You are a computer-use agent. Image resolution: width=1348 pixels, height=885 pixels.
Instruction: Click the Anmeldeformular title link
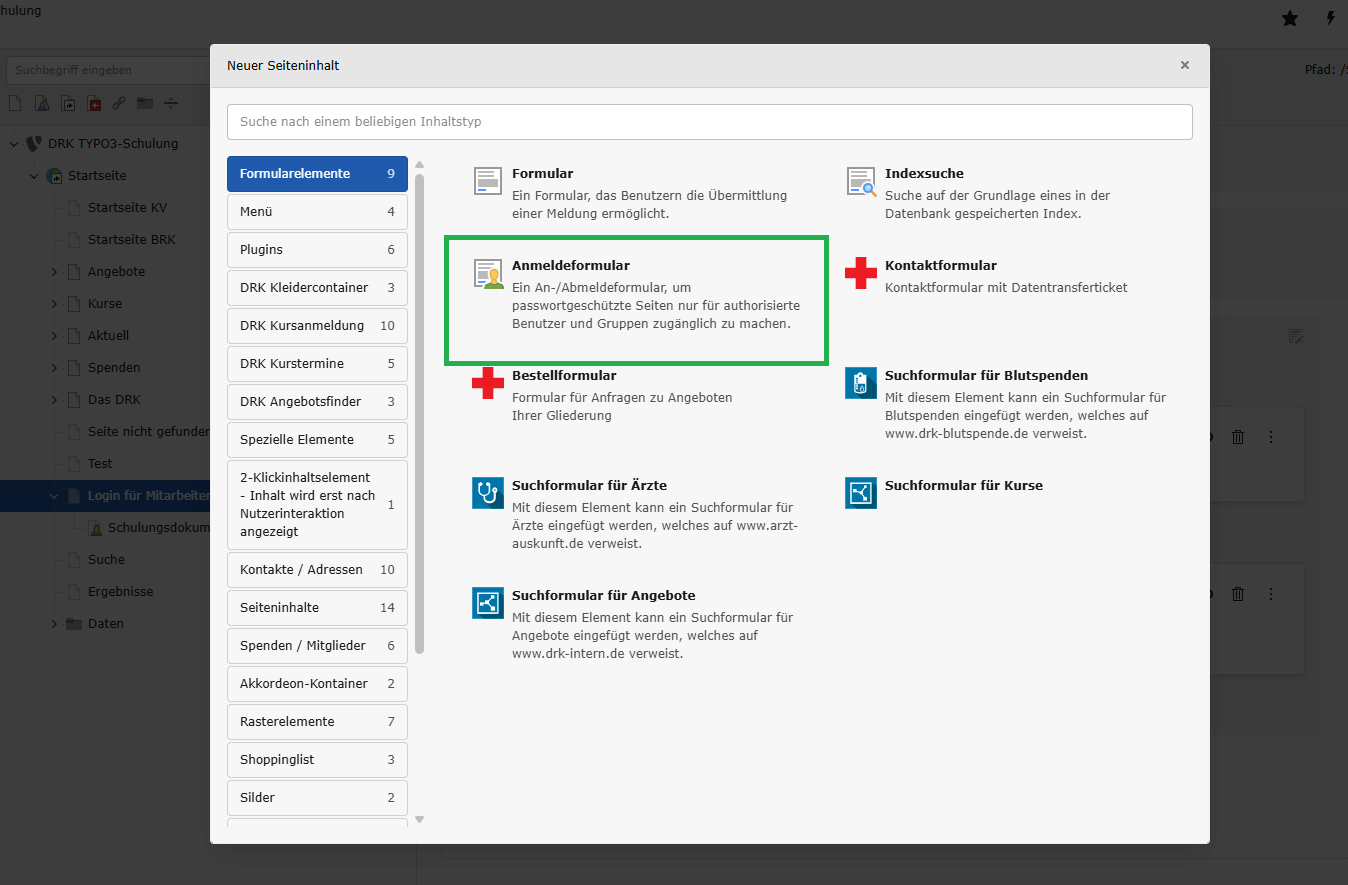(x=571, y=266)
